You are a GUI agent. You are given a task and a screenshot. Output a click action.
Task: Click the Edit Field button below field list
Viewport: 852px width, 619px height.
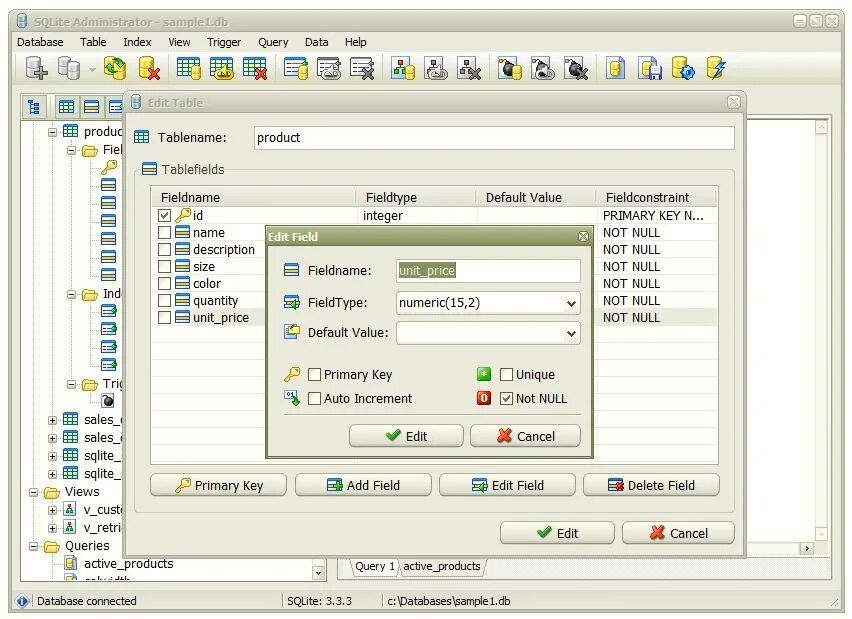pyautogui.click(x=507, y=485)
